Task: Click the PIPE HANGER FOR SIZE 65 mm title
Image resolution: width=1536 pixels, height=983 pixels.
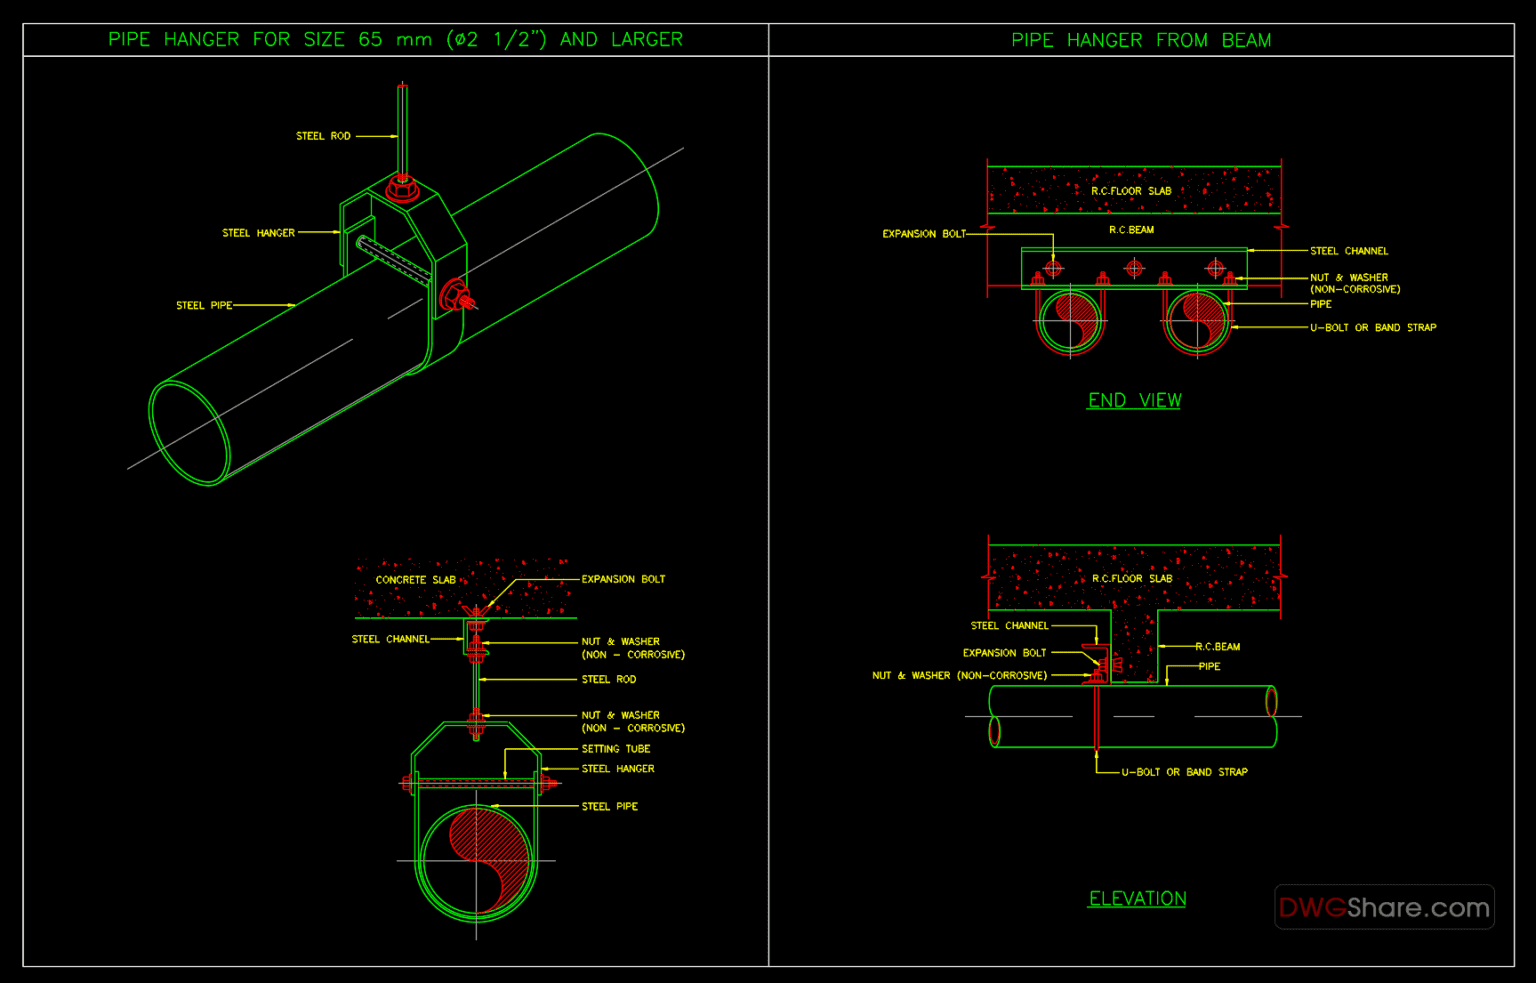Action: pyautogui.click(x=396, y=39)
